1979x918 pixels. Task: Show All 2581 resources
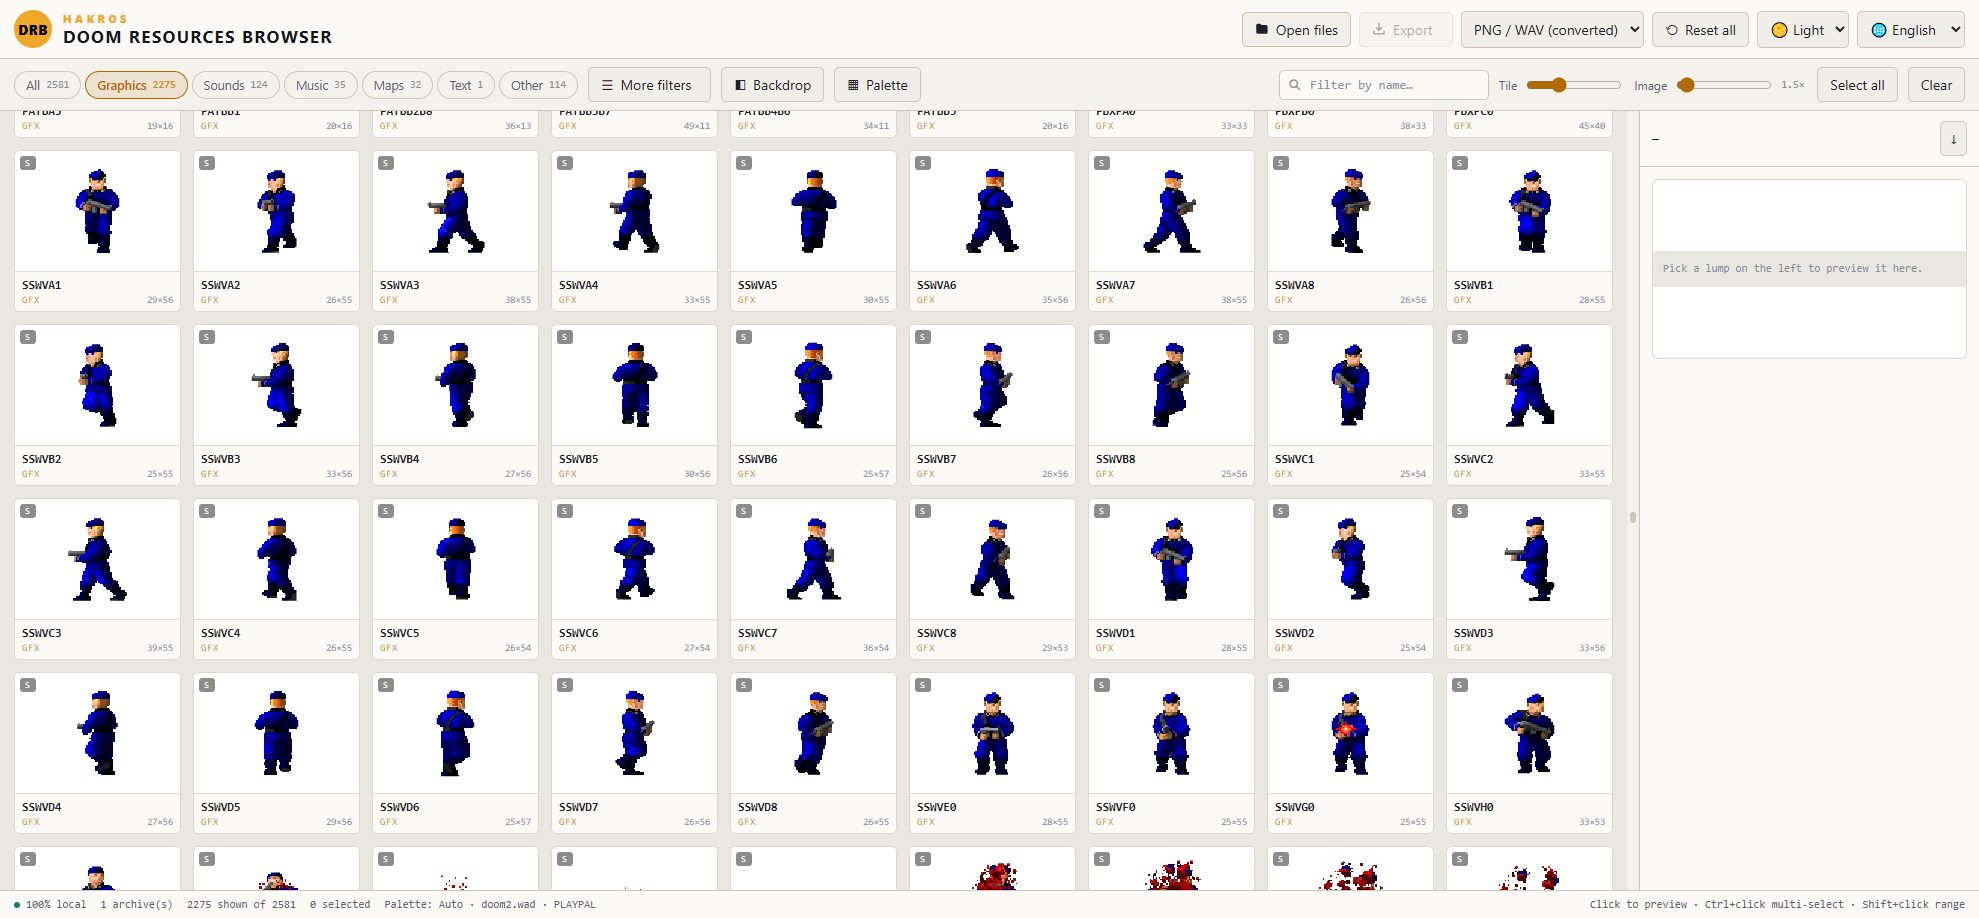click(48, 85)
